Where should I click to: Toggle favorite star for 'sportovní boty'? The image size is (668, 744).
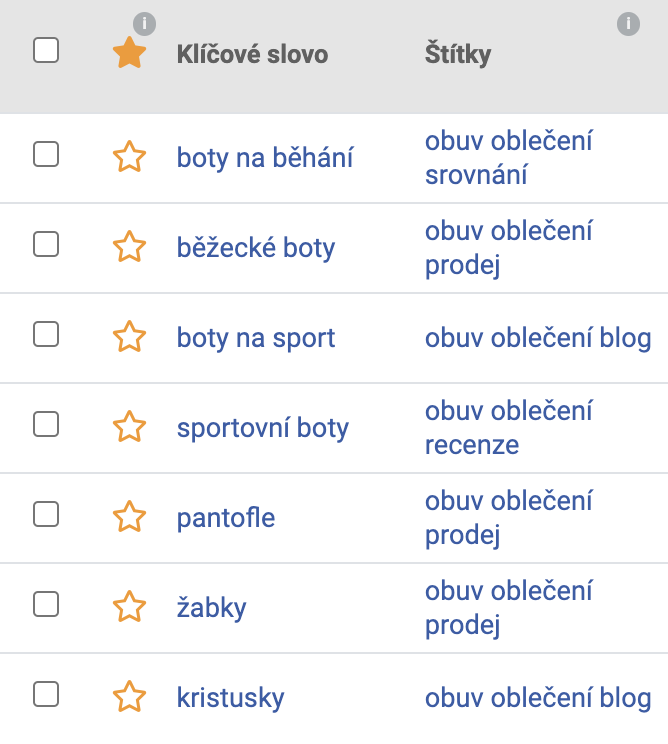tap(129, 426)
